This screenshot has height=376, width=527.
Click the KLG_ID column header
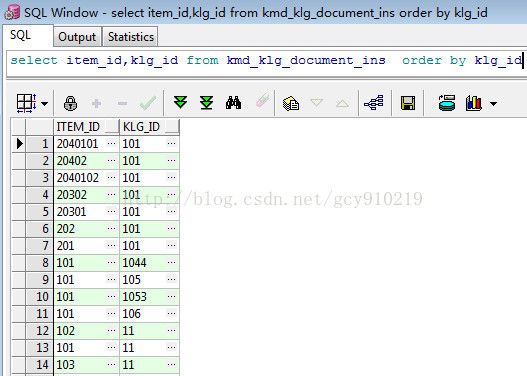coord(149,127)
